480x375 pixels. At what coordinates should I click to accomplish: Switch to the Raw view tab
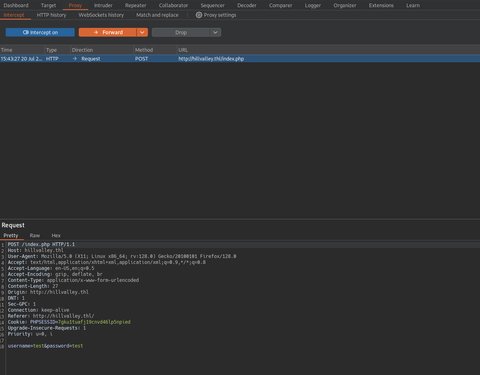tap(35, 235)
